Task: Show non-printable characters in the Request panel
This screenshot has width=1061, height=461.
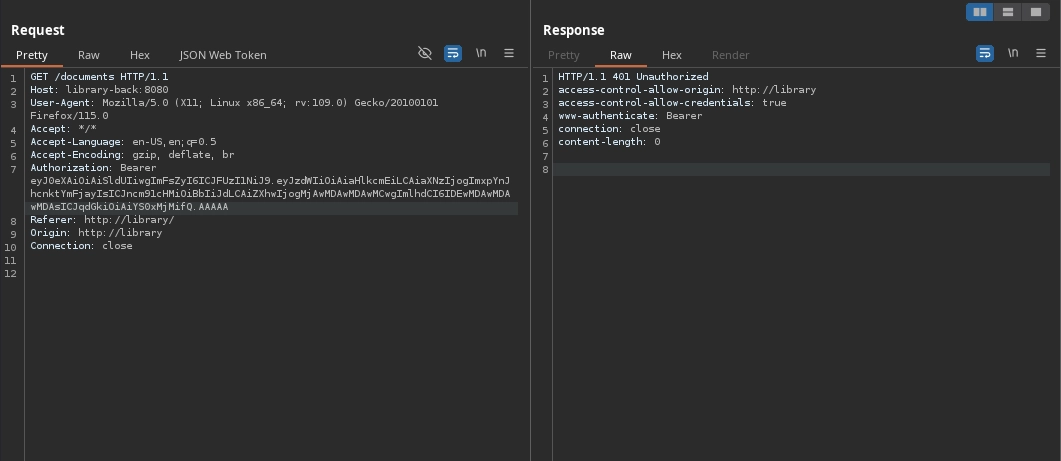Action: [481, 53]
